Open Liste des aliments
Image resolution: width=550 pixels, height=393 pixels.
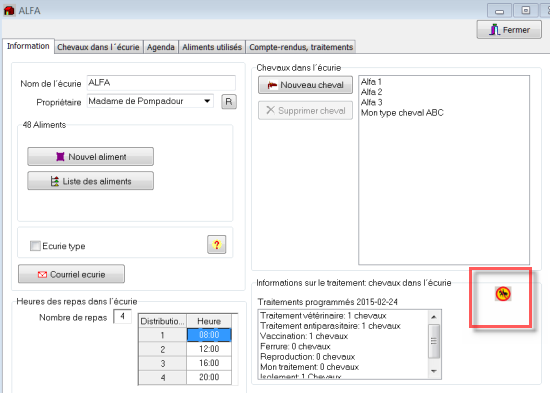[90, 181]
